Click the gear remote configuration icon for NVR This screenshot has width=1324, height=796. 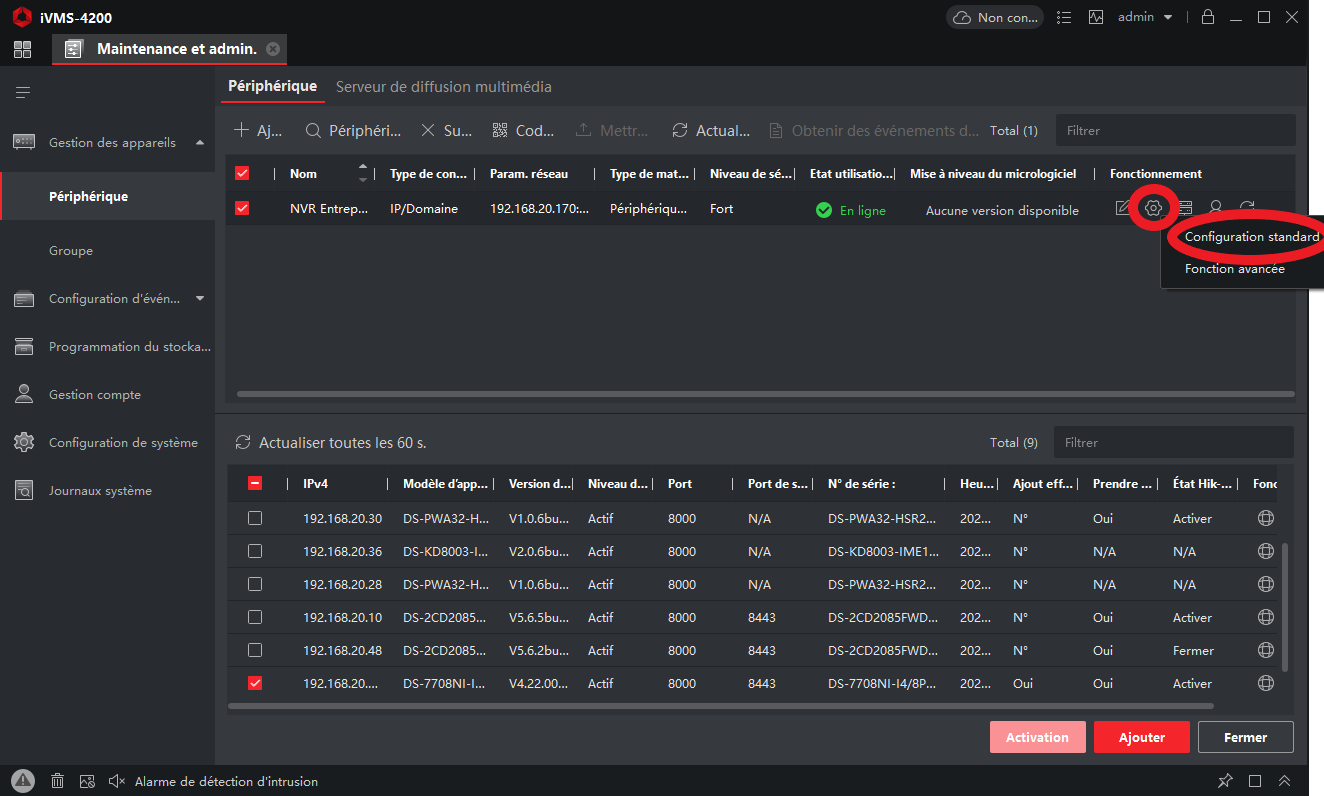(x=1153, y=208)
